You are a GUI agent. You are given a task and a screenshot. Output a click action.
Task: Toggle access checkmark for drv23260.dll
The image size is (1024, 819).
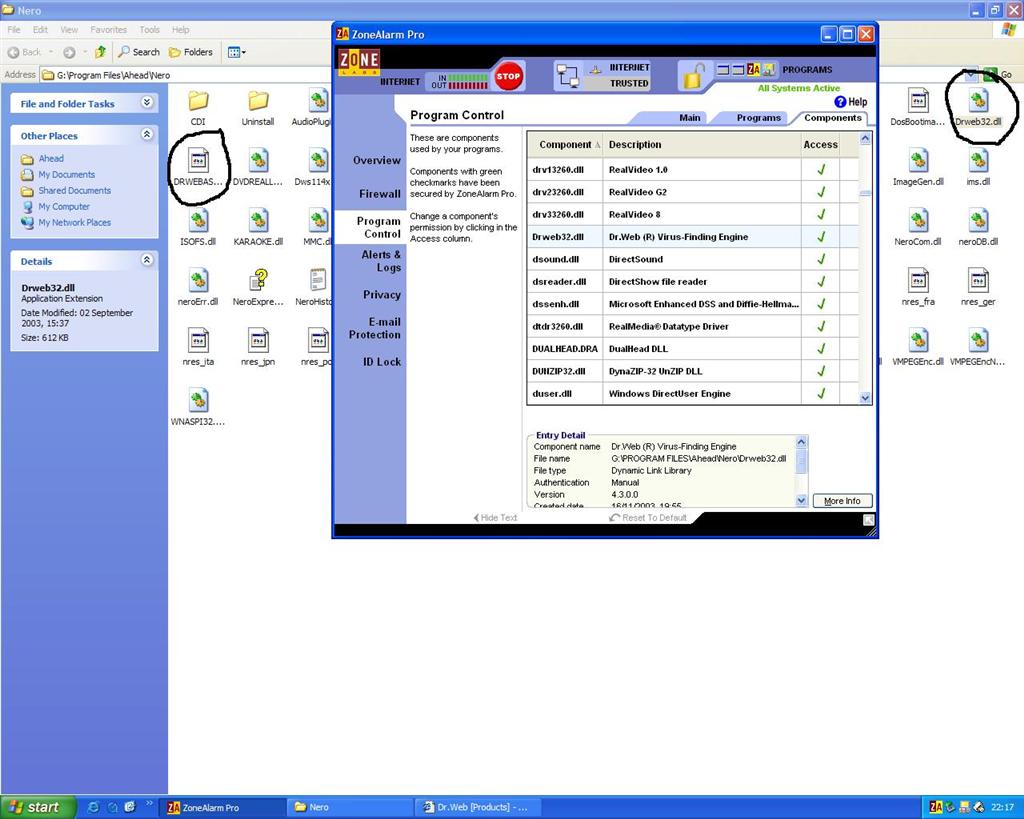click(x=821, y=192)
